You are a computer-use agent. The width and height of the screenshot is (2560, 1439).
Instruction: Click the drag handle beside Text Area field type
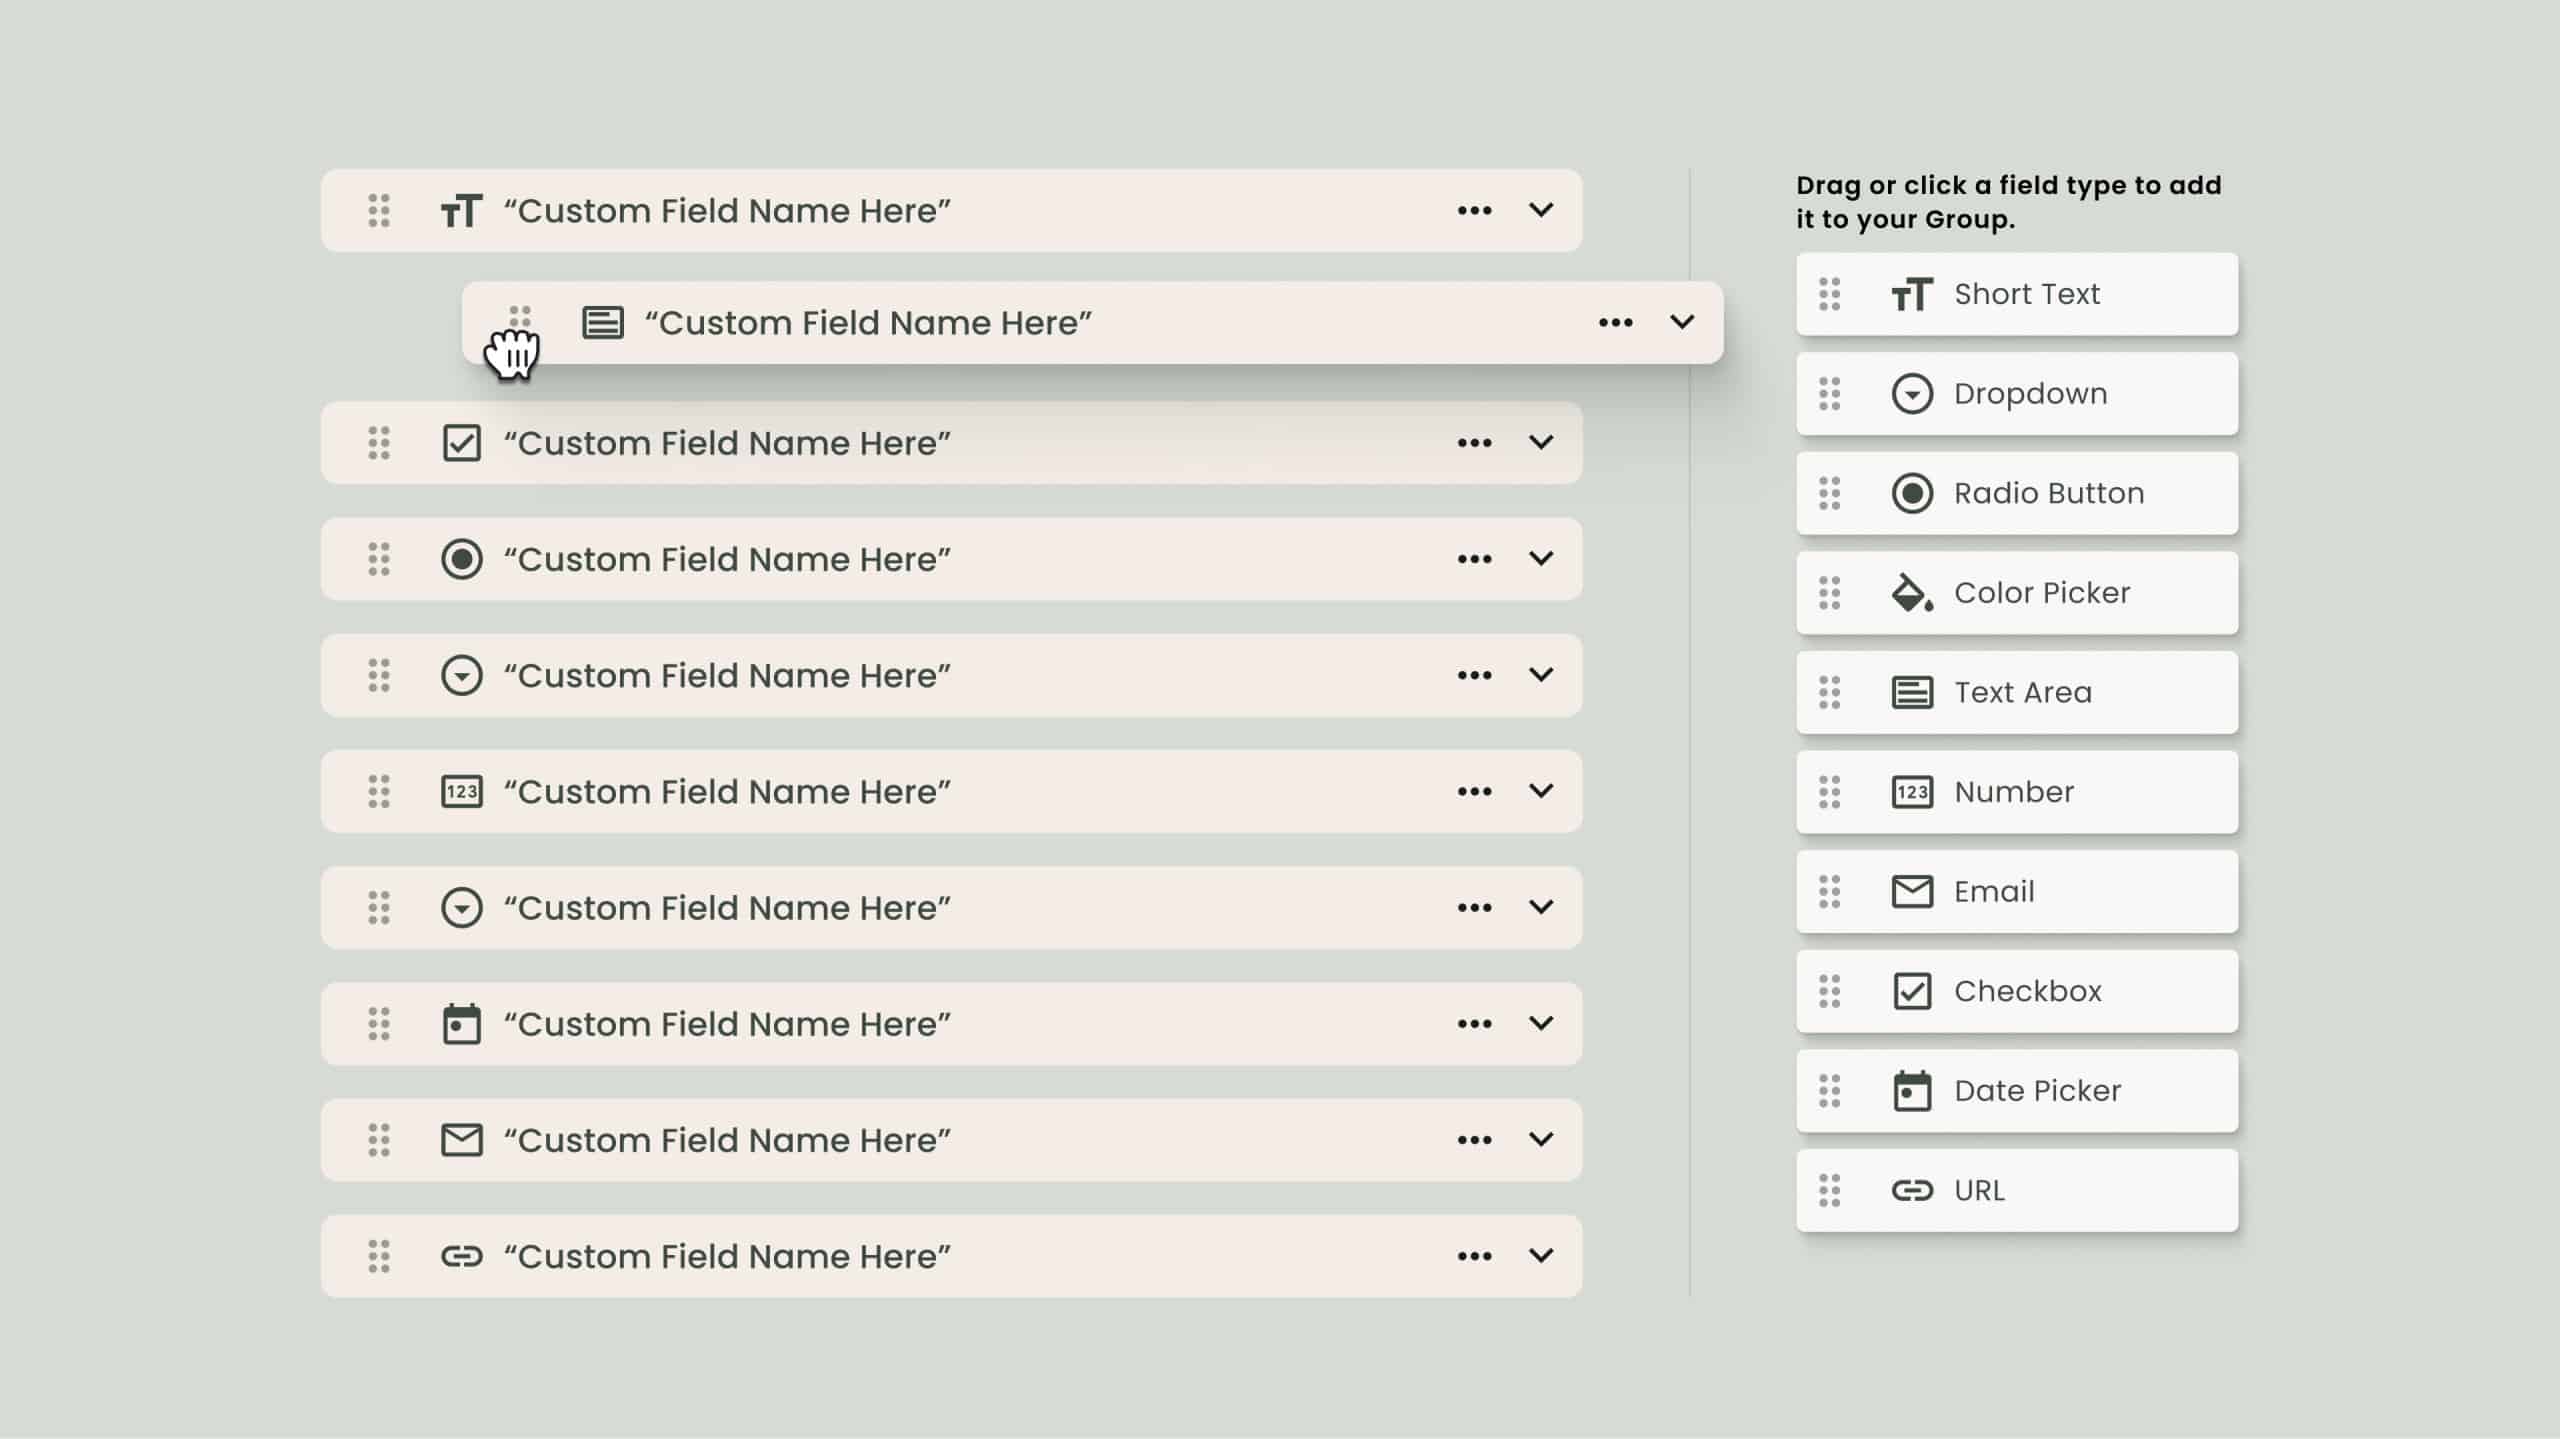(1829, 692)
